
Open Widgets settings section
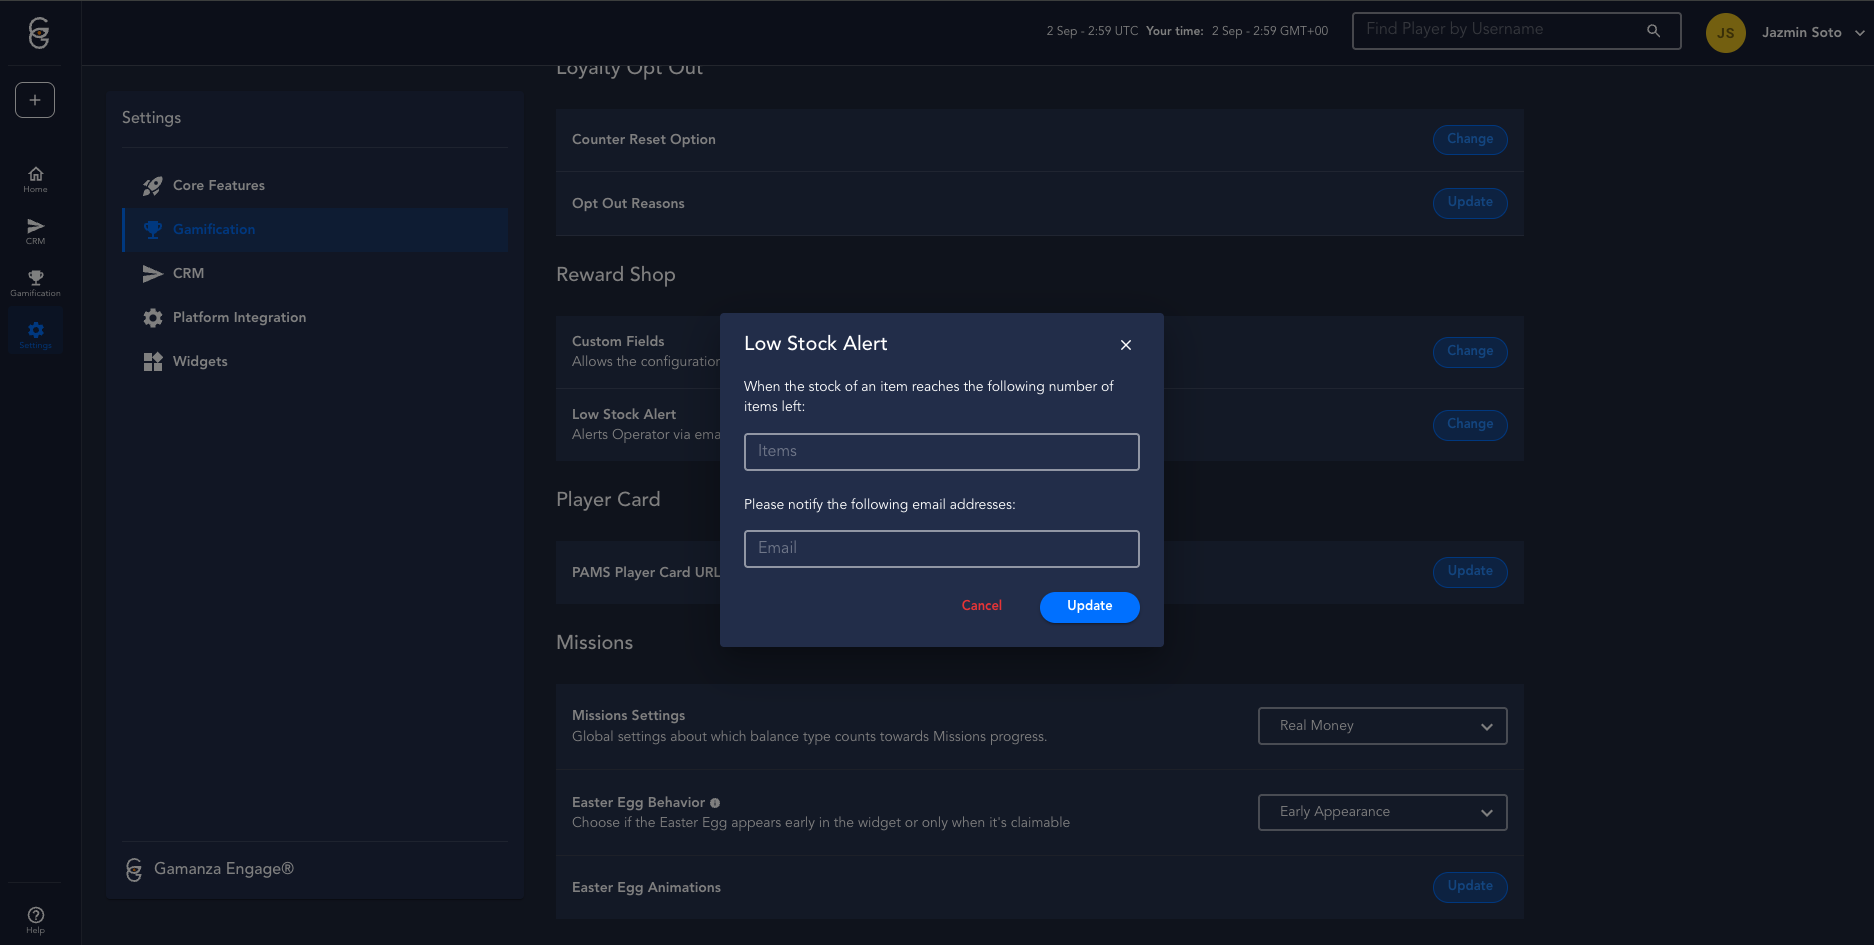coord(200,362)
